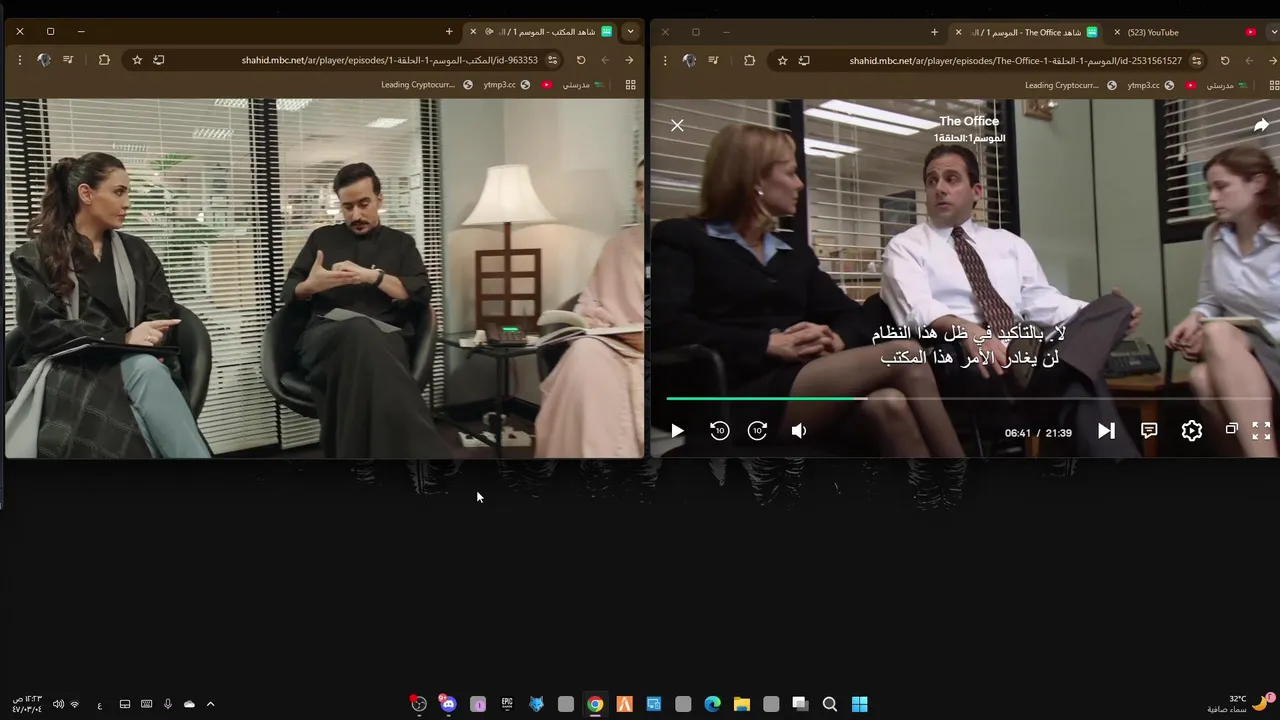Open the مدرستي bookmark in the right window
1280x720 pixels.
tap(1226, 85)
